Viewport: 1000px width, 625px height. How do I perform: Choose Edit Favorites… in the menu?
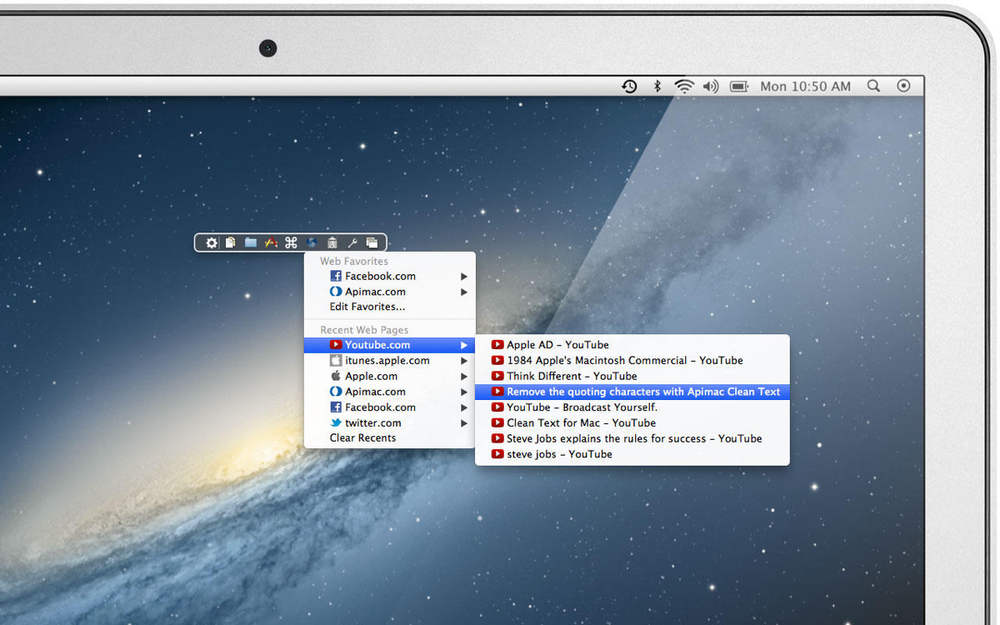(x=367, y=307)
